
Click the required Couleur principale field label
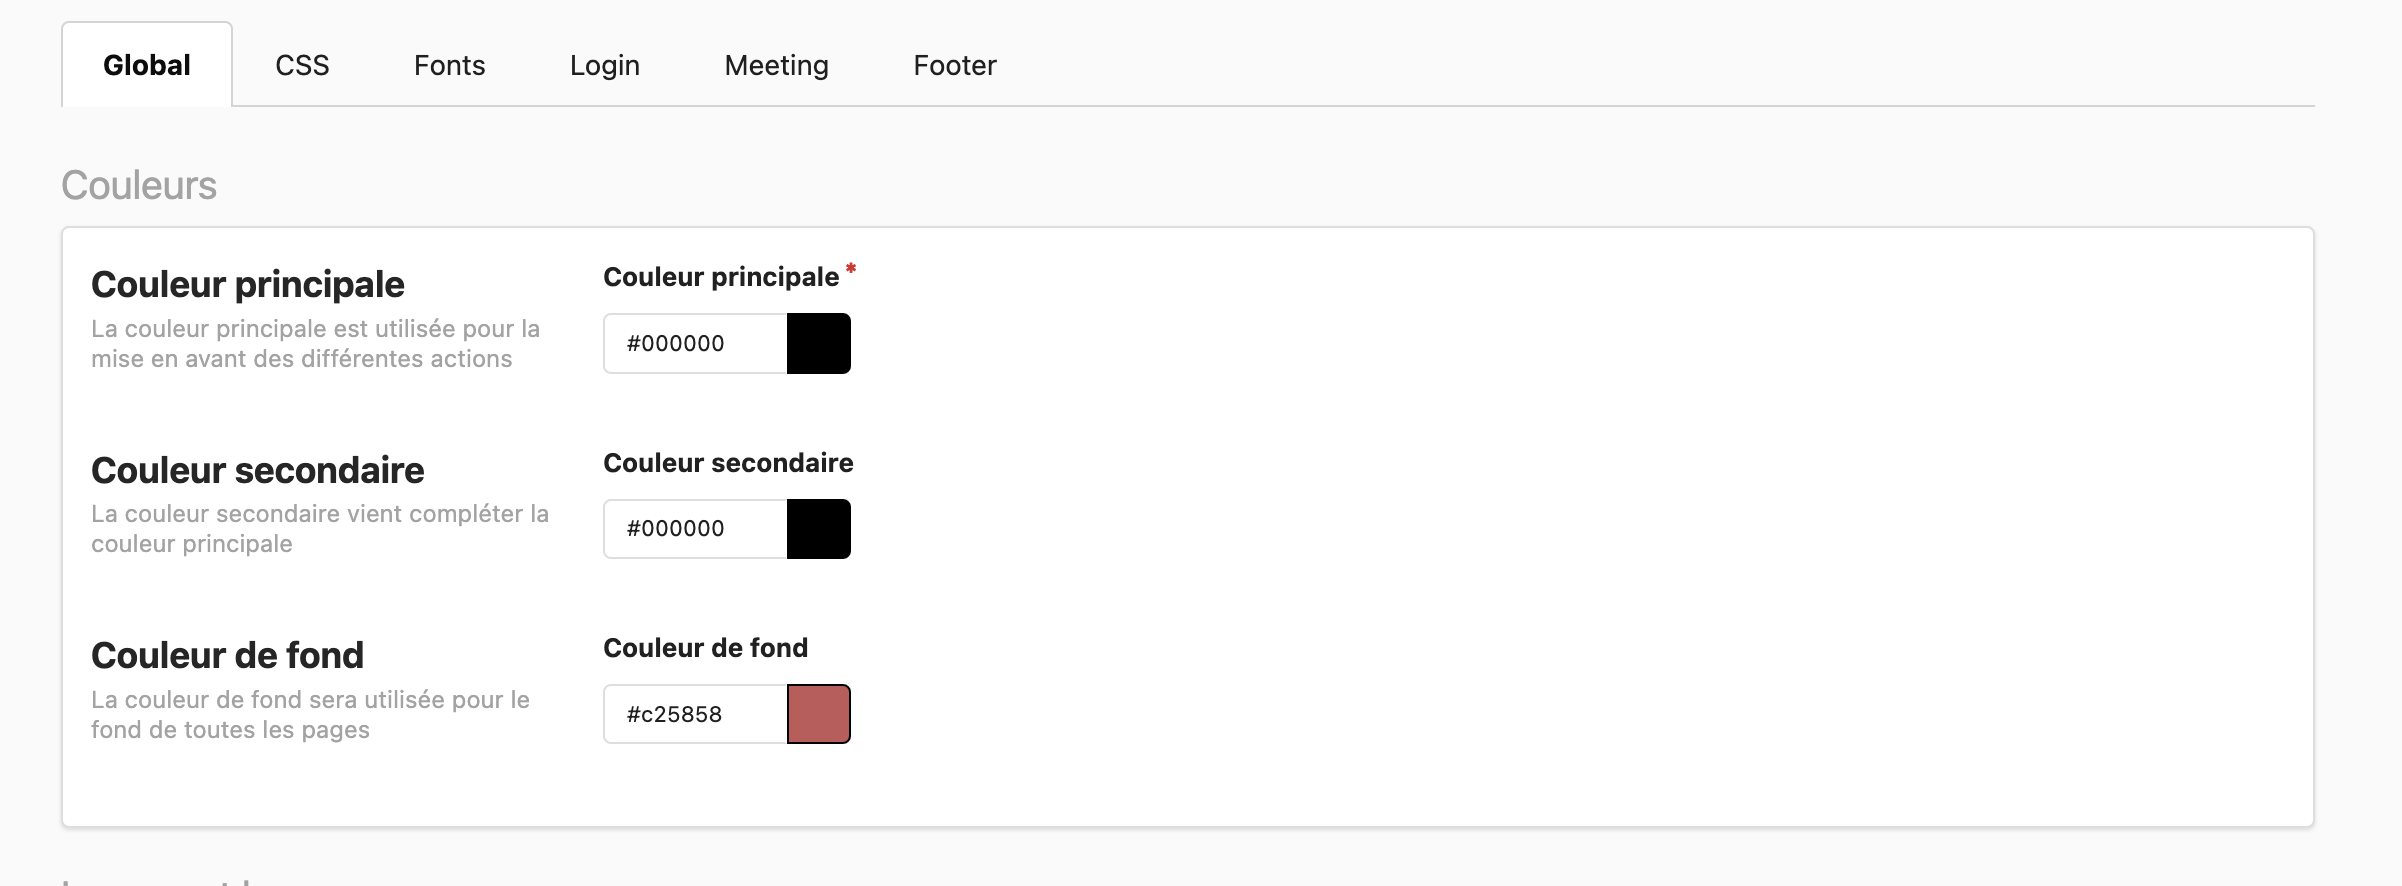pos(721,278)
